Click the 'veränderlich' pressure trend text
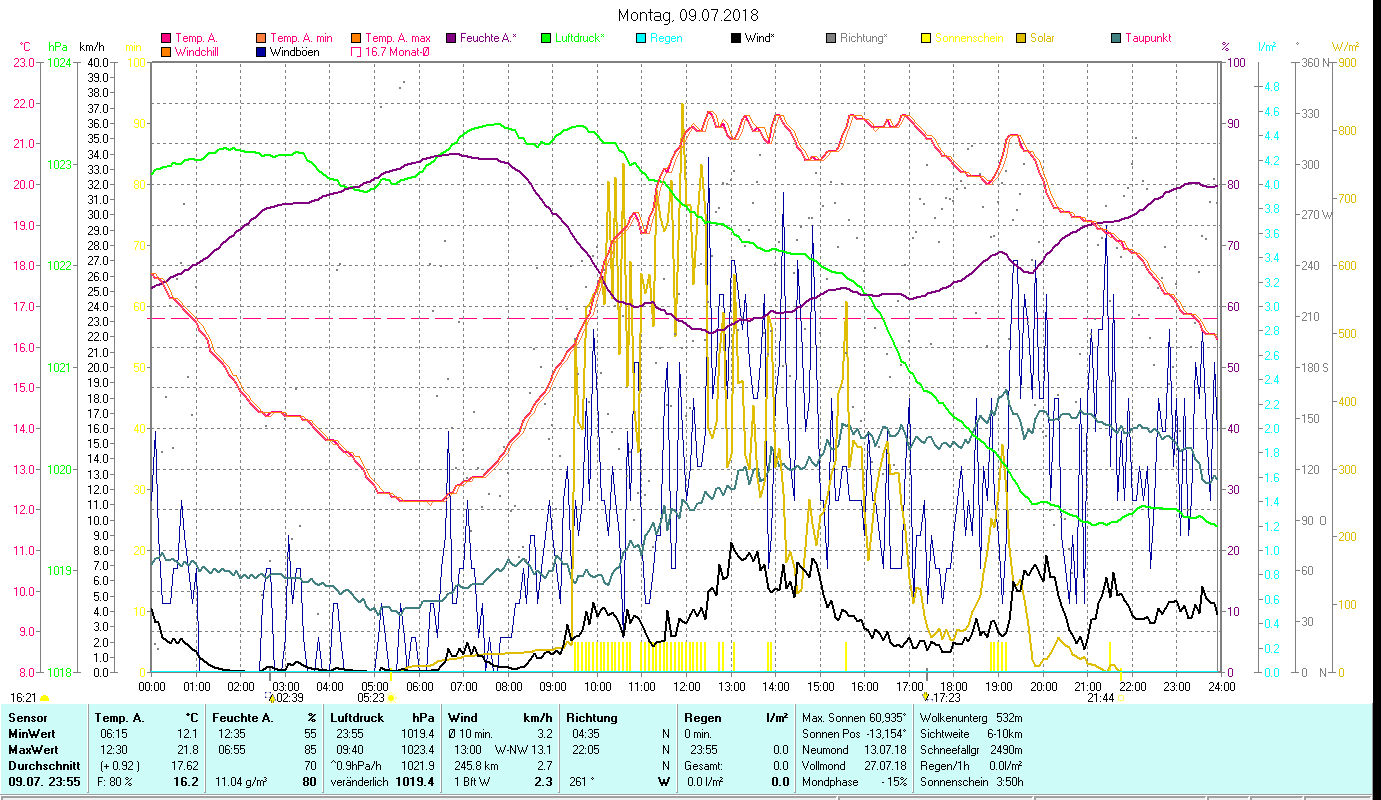 pos(359,782)
